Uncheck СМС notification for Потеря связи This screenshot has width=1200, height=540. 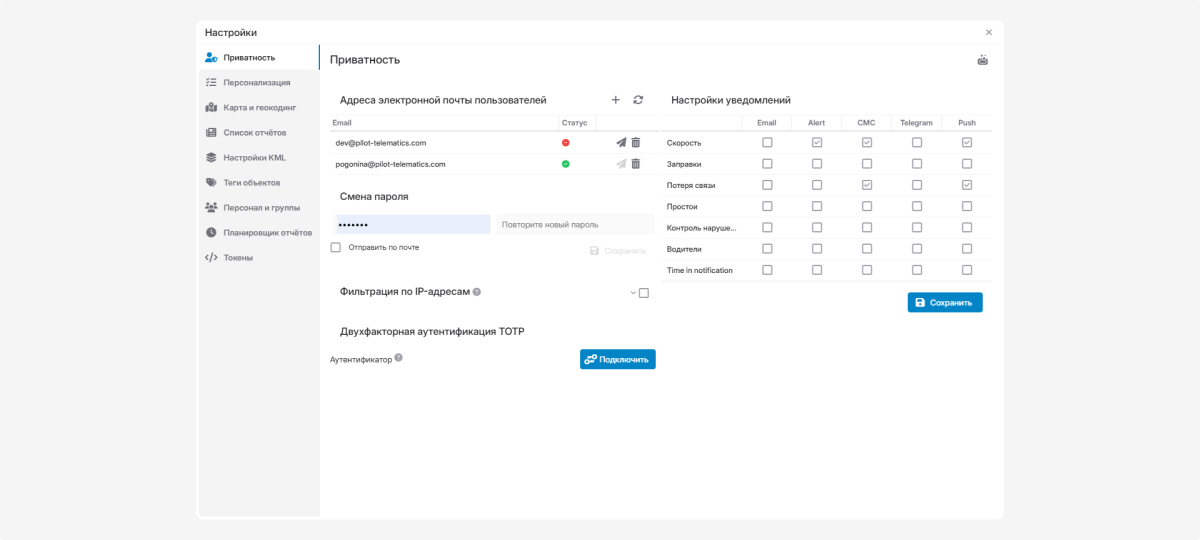point(867,185)
